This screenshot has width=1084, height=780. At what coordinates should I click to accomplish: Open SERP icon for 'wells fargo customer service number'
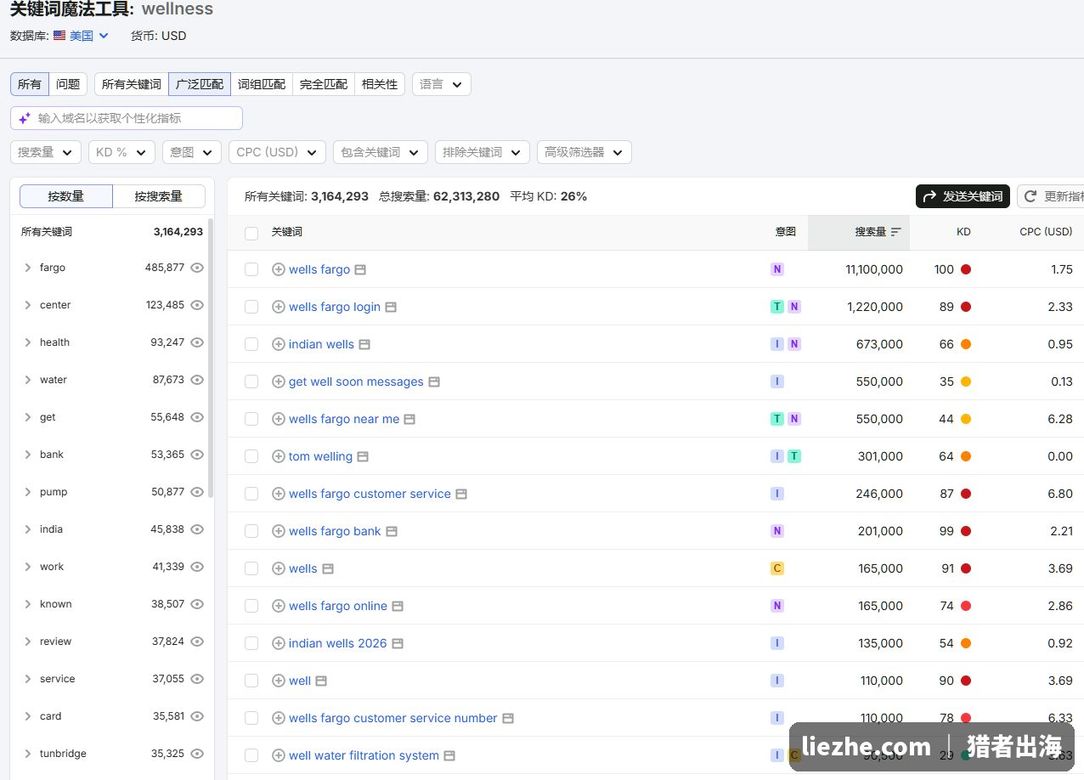[x=507, y=718]
